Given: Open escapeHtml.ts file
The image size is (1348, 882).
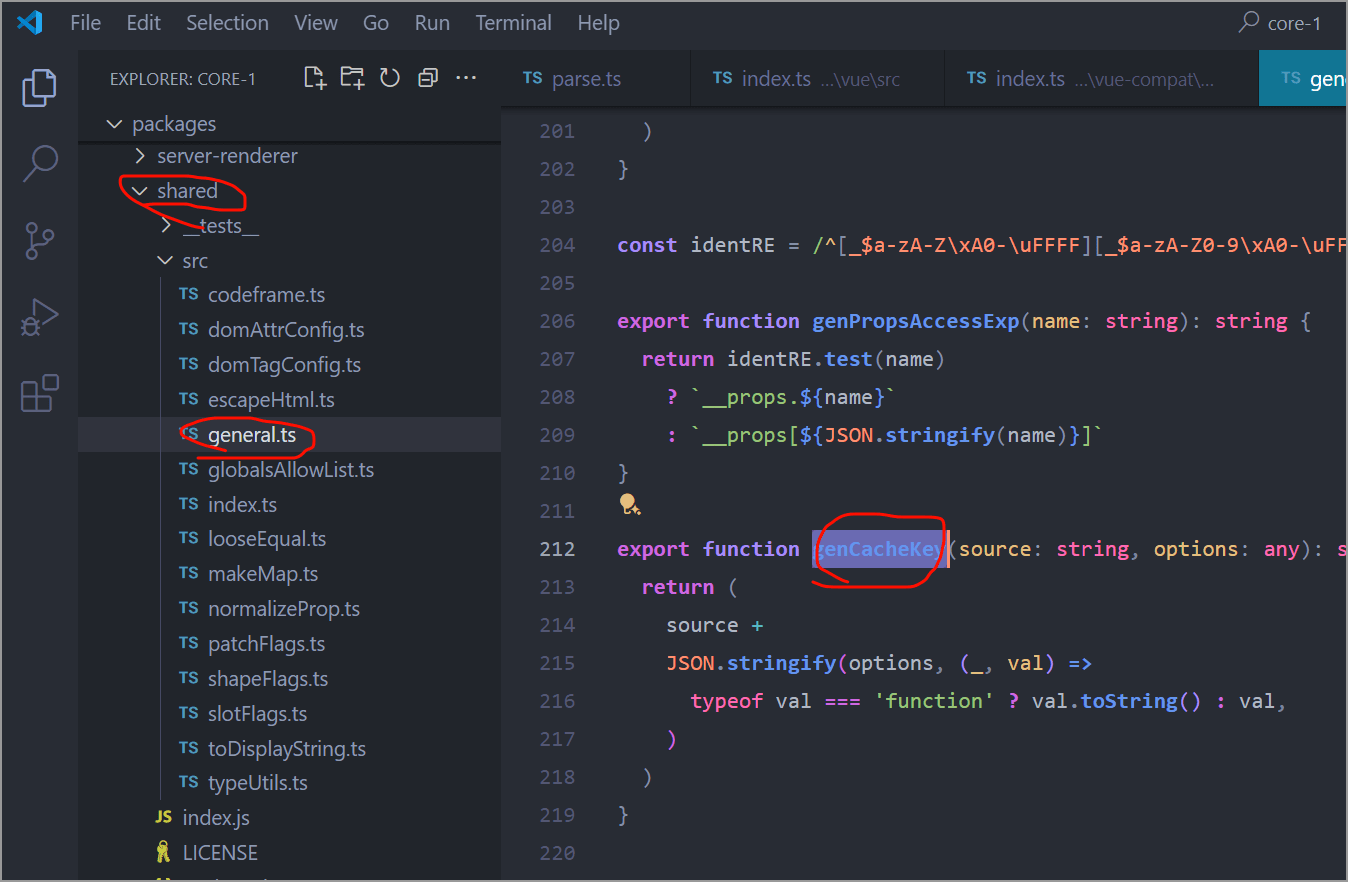Looking at the screenshot, I should (x=271, y=400).
